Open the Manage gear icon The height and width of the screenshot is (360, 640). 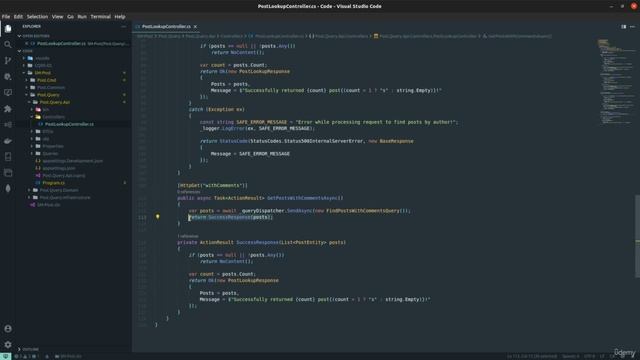(x=8, y=344)
